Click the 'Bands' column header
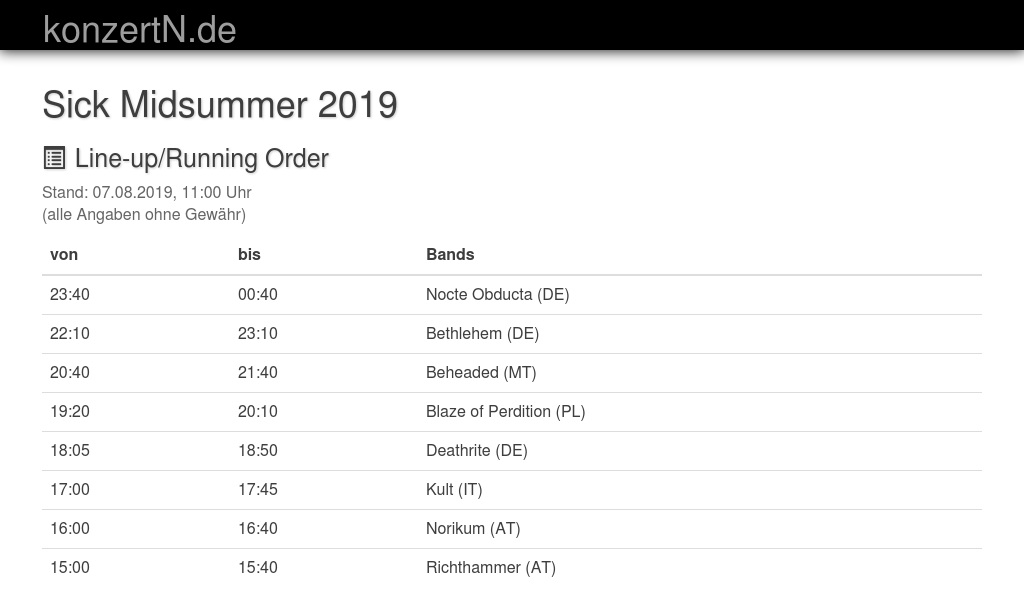Screen dimensions: 1024x607 click(x=450, y=255)
